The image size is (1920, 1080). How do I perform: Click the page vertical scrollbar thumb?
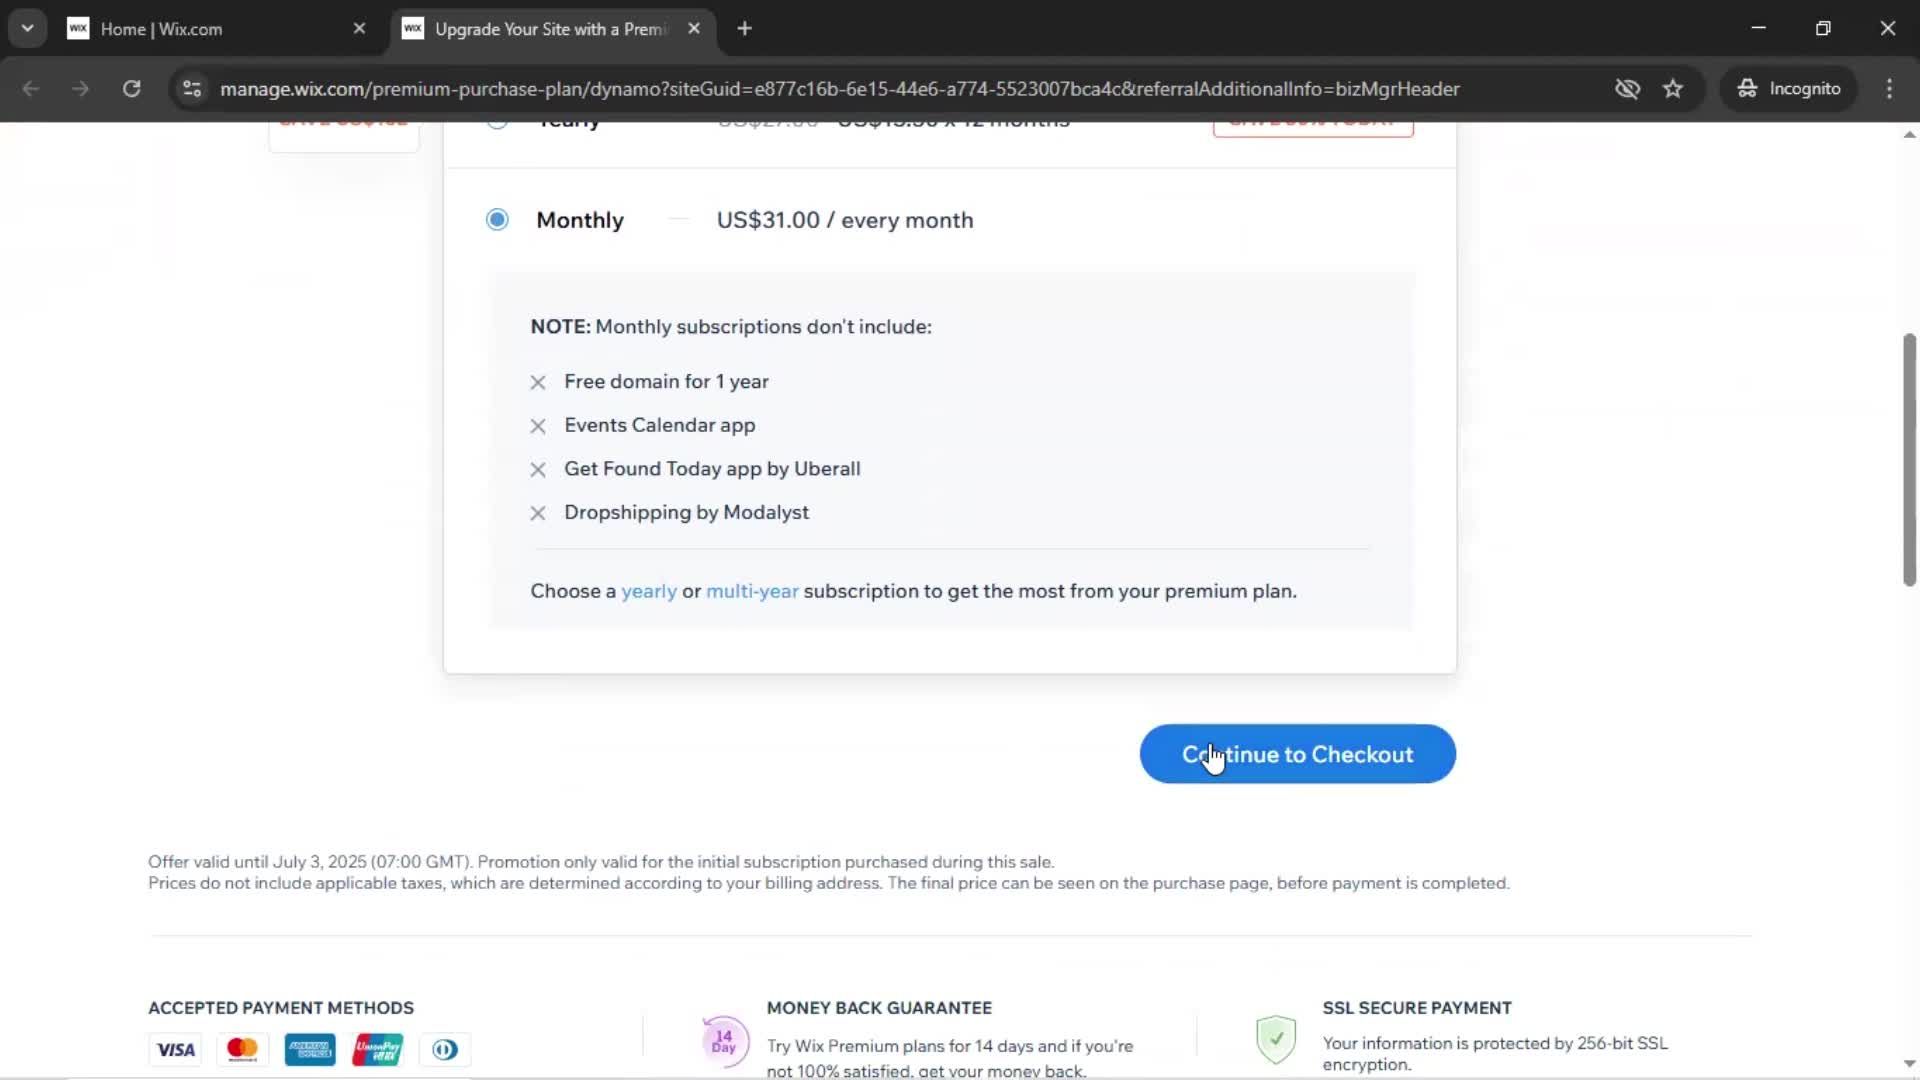click(1909, 460)
